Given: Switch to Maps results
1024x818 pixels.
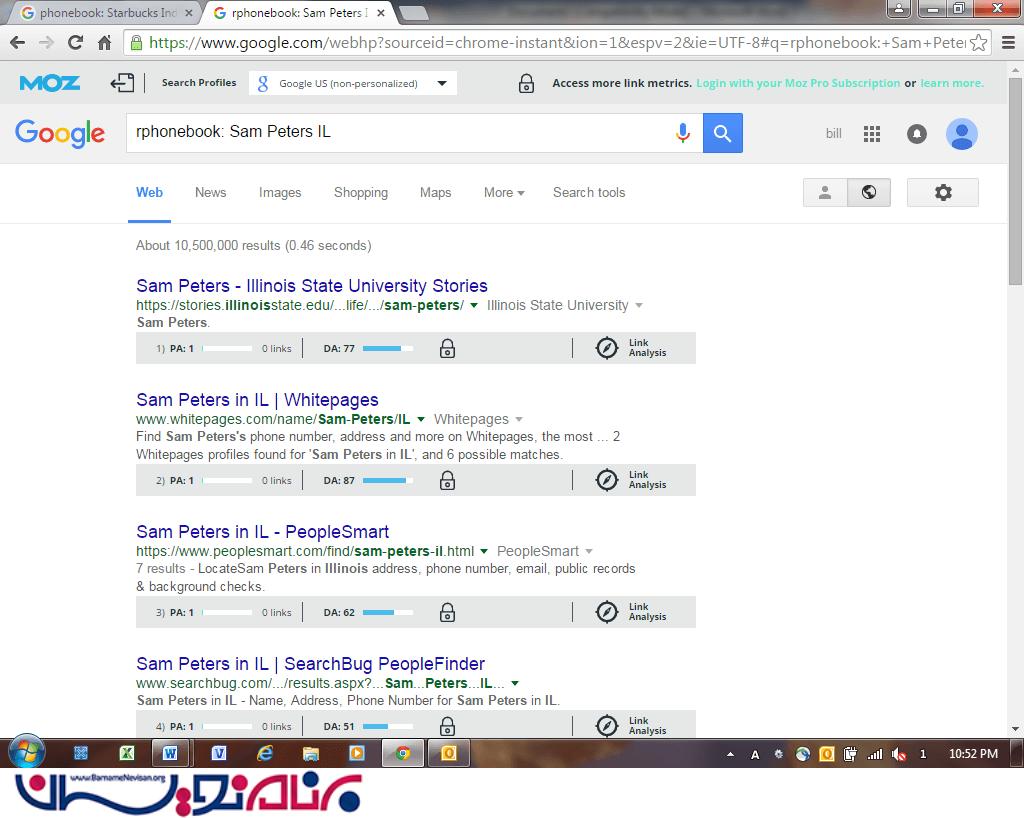Looking at the screenshot, I should (436, 193).
